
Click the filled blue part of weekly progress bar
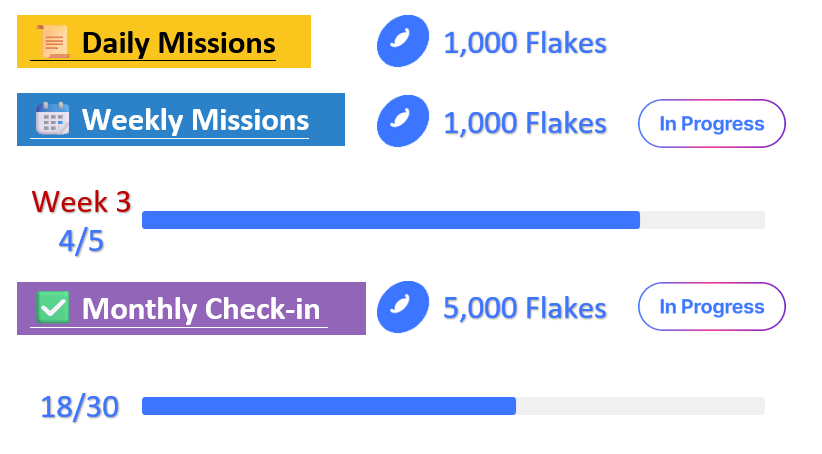pos(390,220)
